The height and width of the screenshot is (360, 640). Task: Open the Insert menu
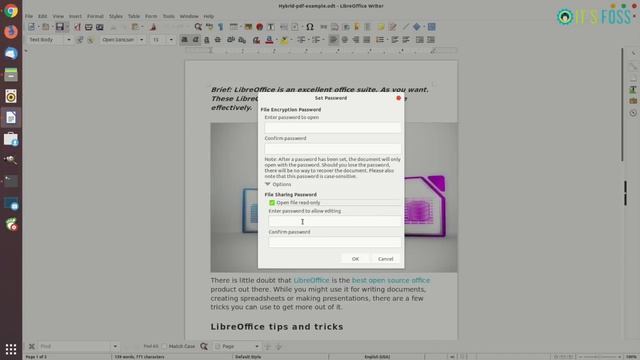[75, 16]
